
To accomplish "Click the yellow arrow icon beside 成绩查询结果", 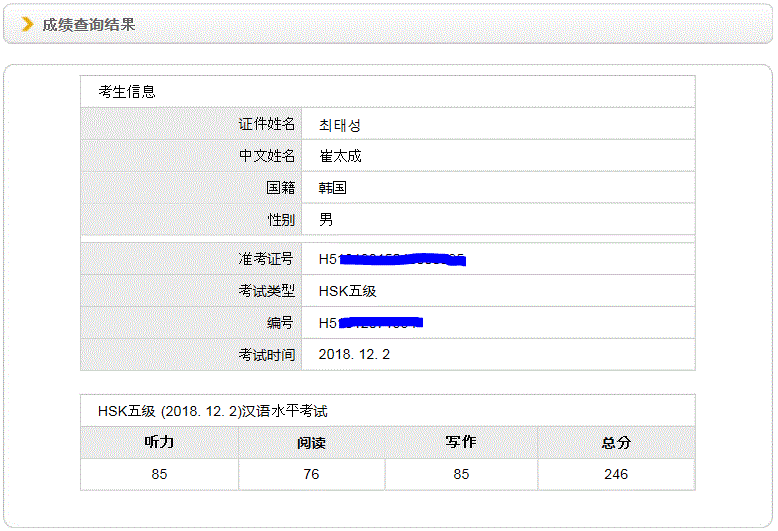I will tap(27, 24).
